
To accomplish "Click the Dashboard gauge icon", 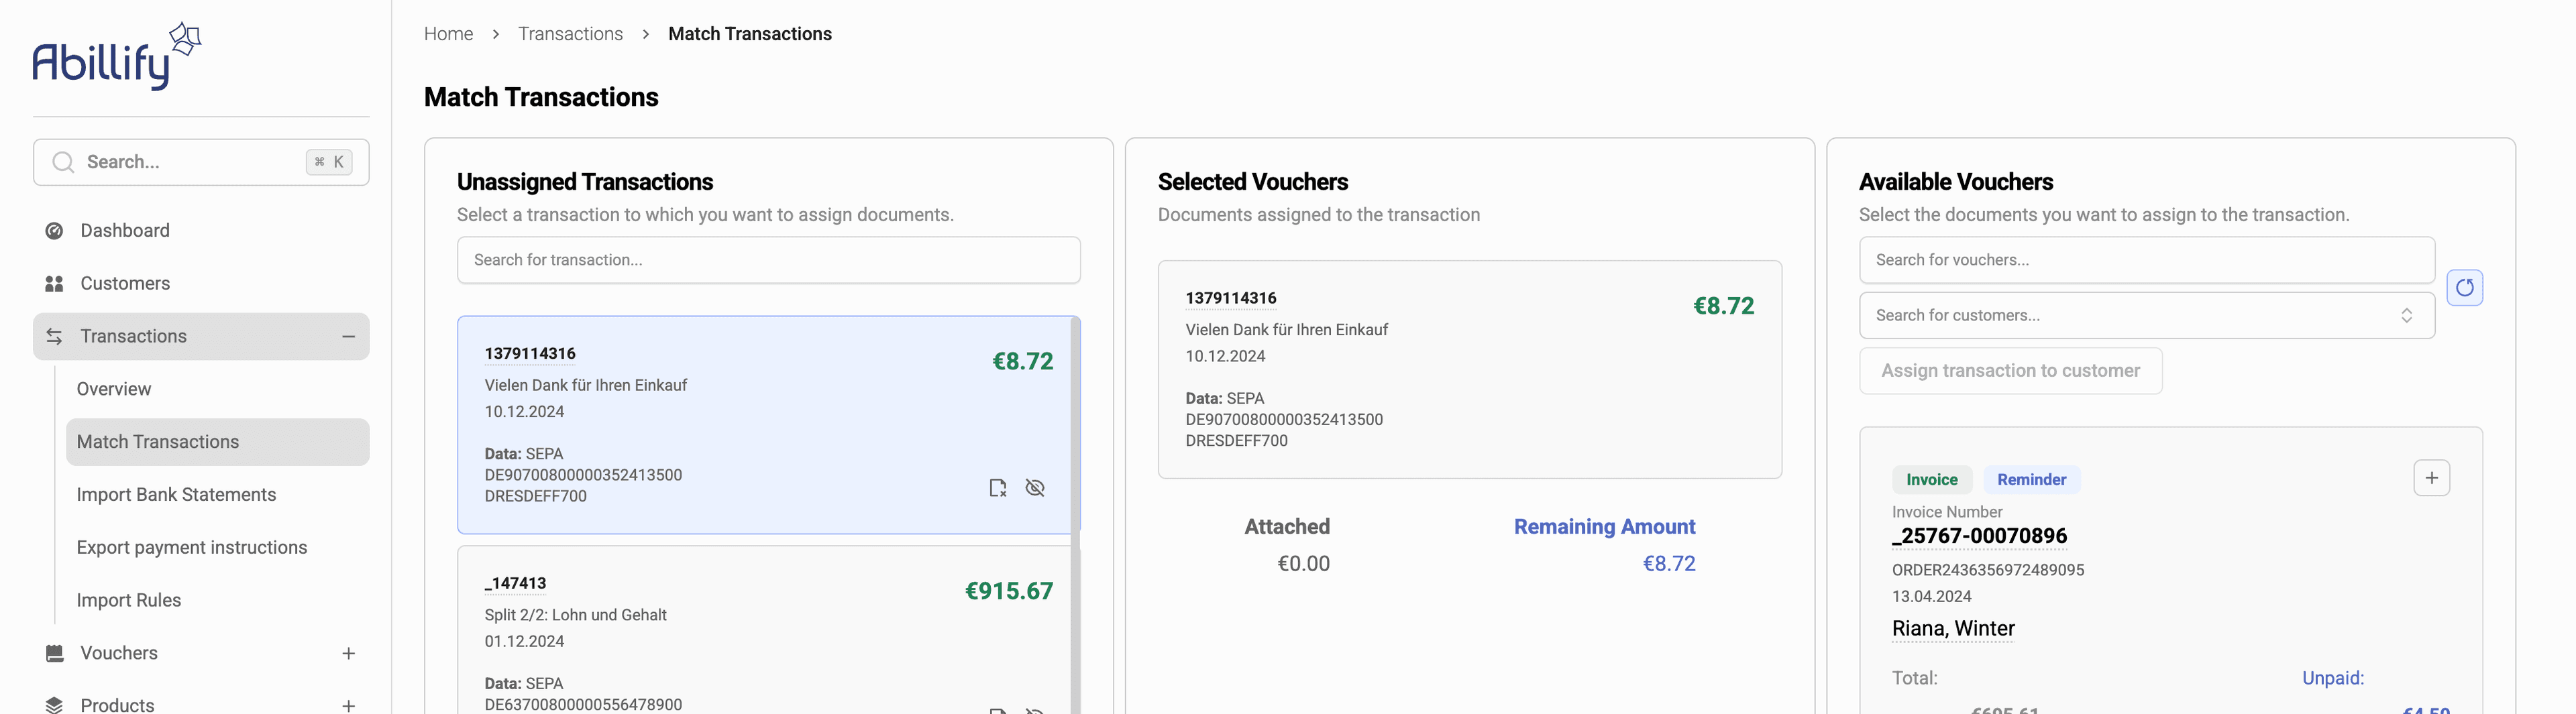I will click(x=55, y=231).
